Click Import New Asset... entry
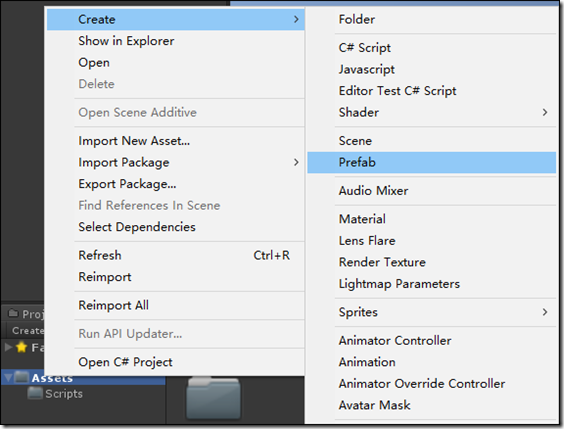 pyautogui.click(x=176, y=141)
